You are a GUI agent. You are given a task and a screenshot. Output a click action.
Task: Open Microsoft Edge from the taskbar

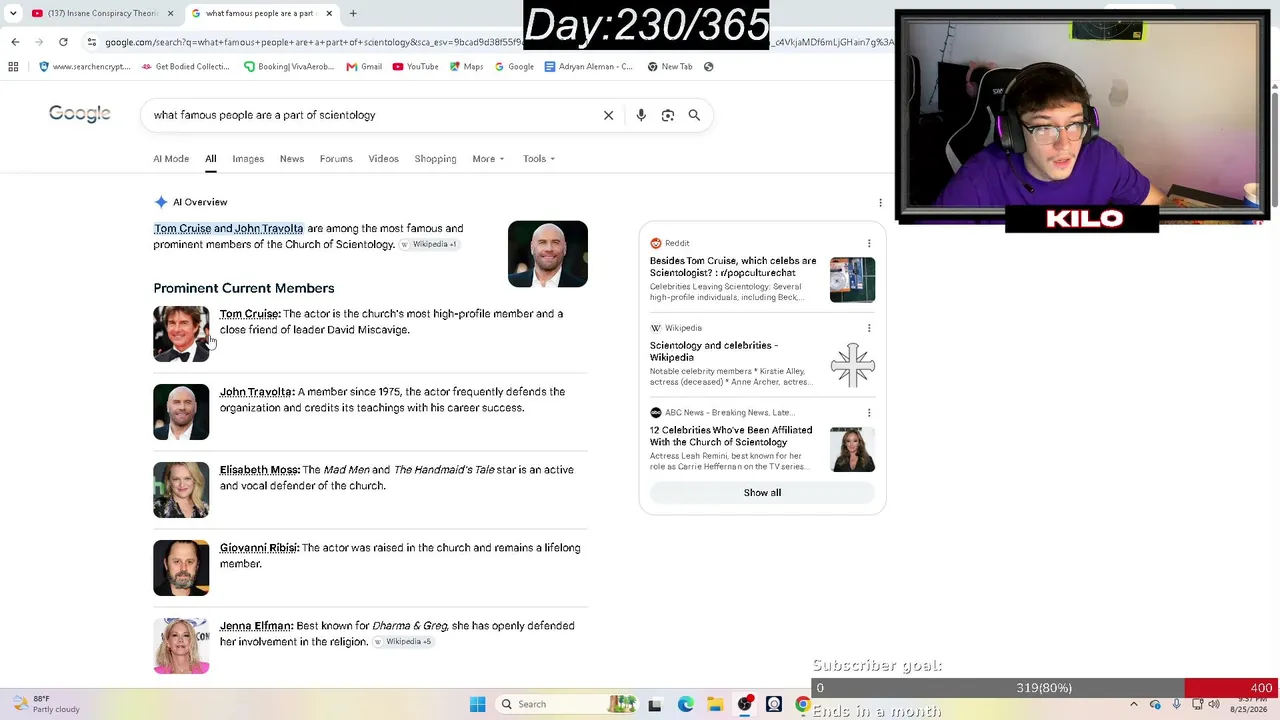[686, 704]
